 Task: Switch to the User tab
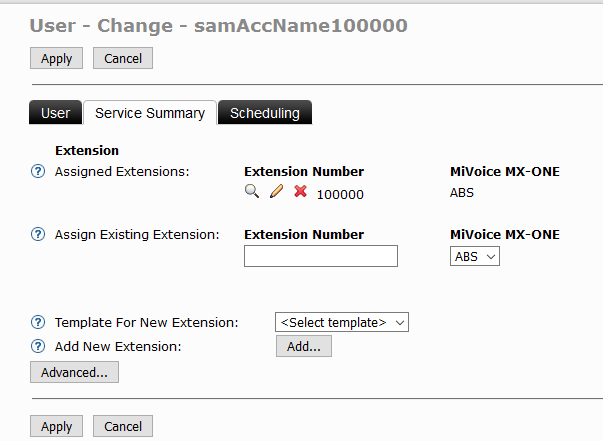pos(55,113)
